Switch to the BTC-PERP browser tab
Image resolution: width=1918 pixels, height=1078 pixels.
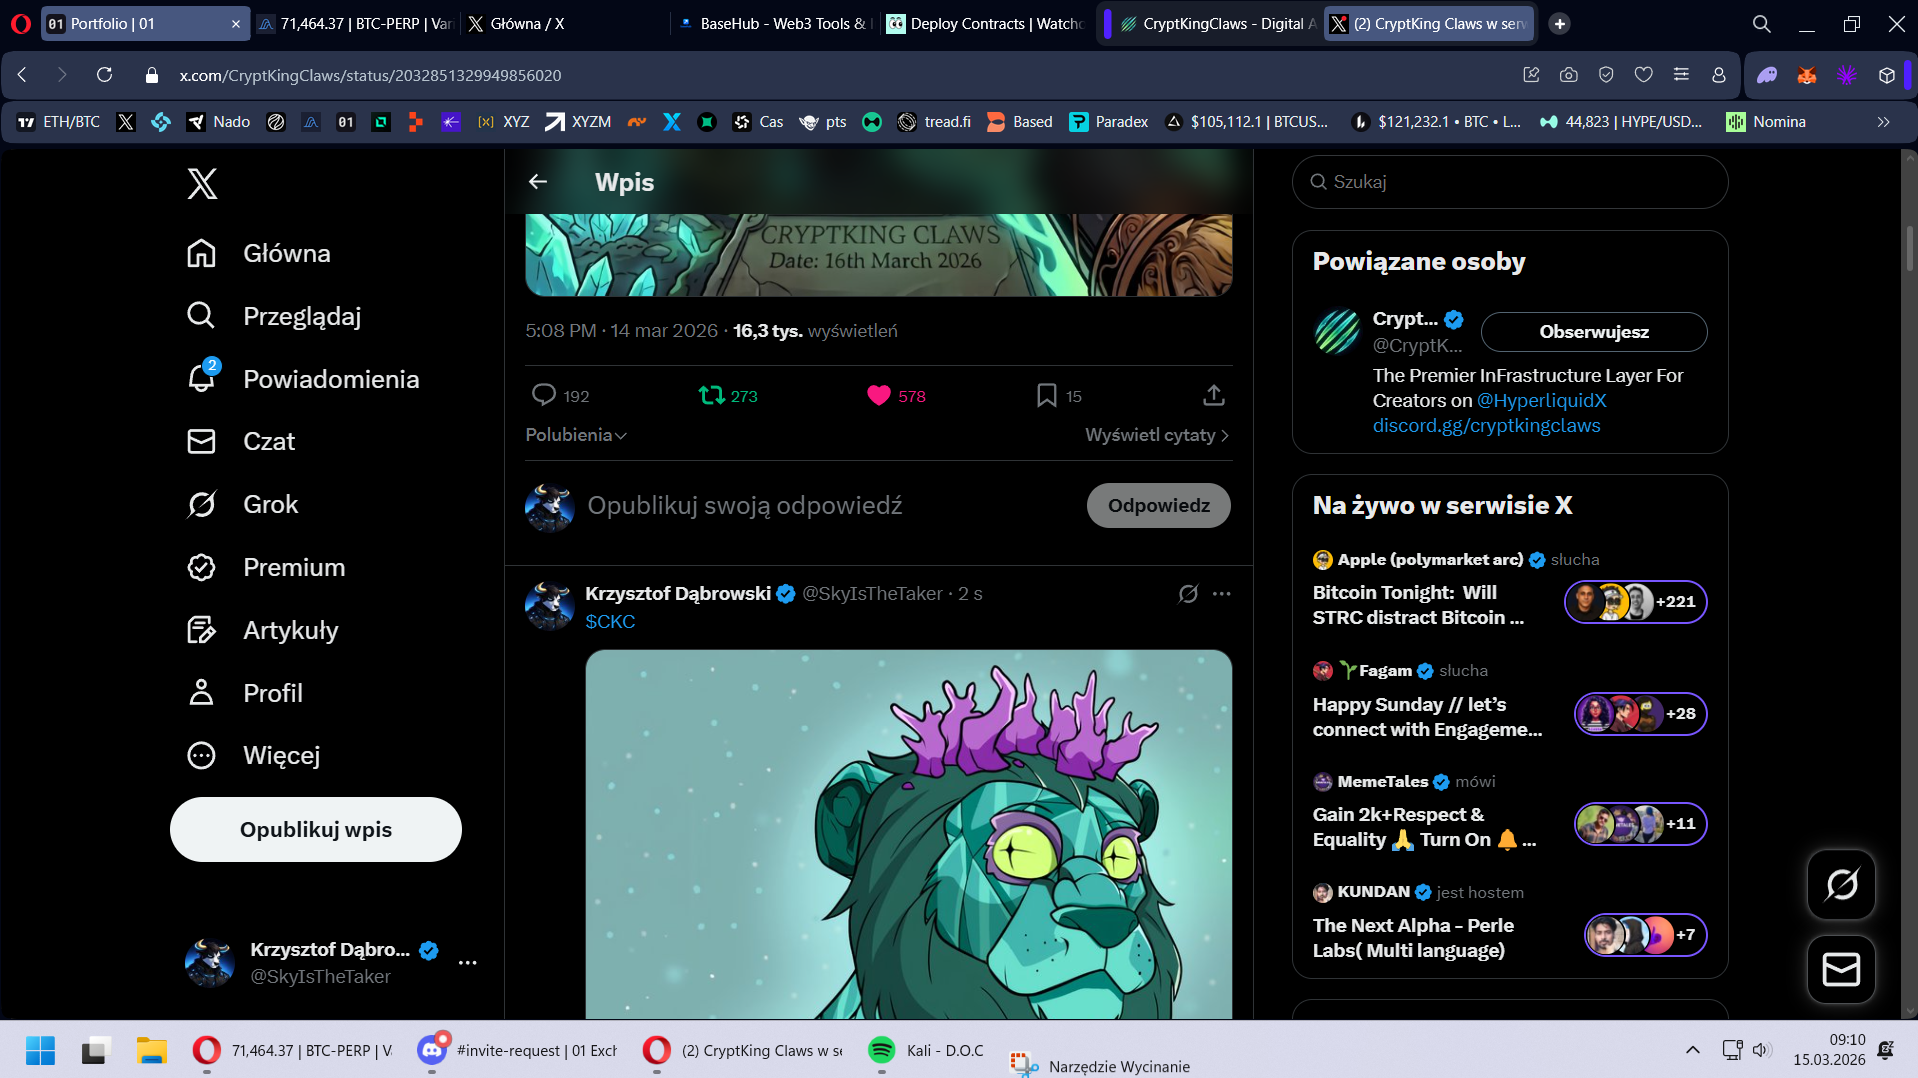point(355,23)
